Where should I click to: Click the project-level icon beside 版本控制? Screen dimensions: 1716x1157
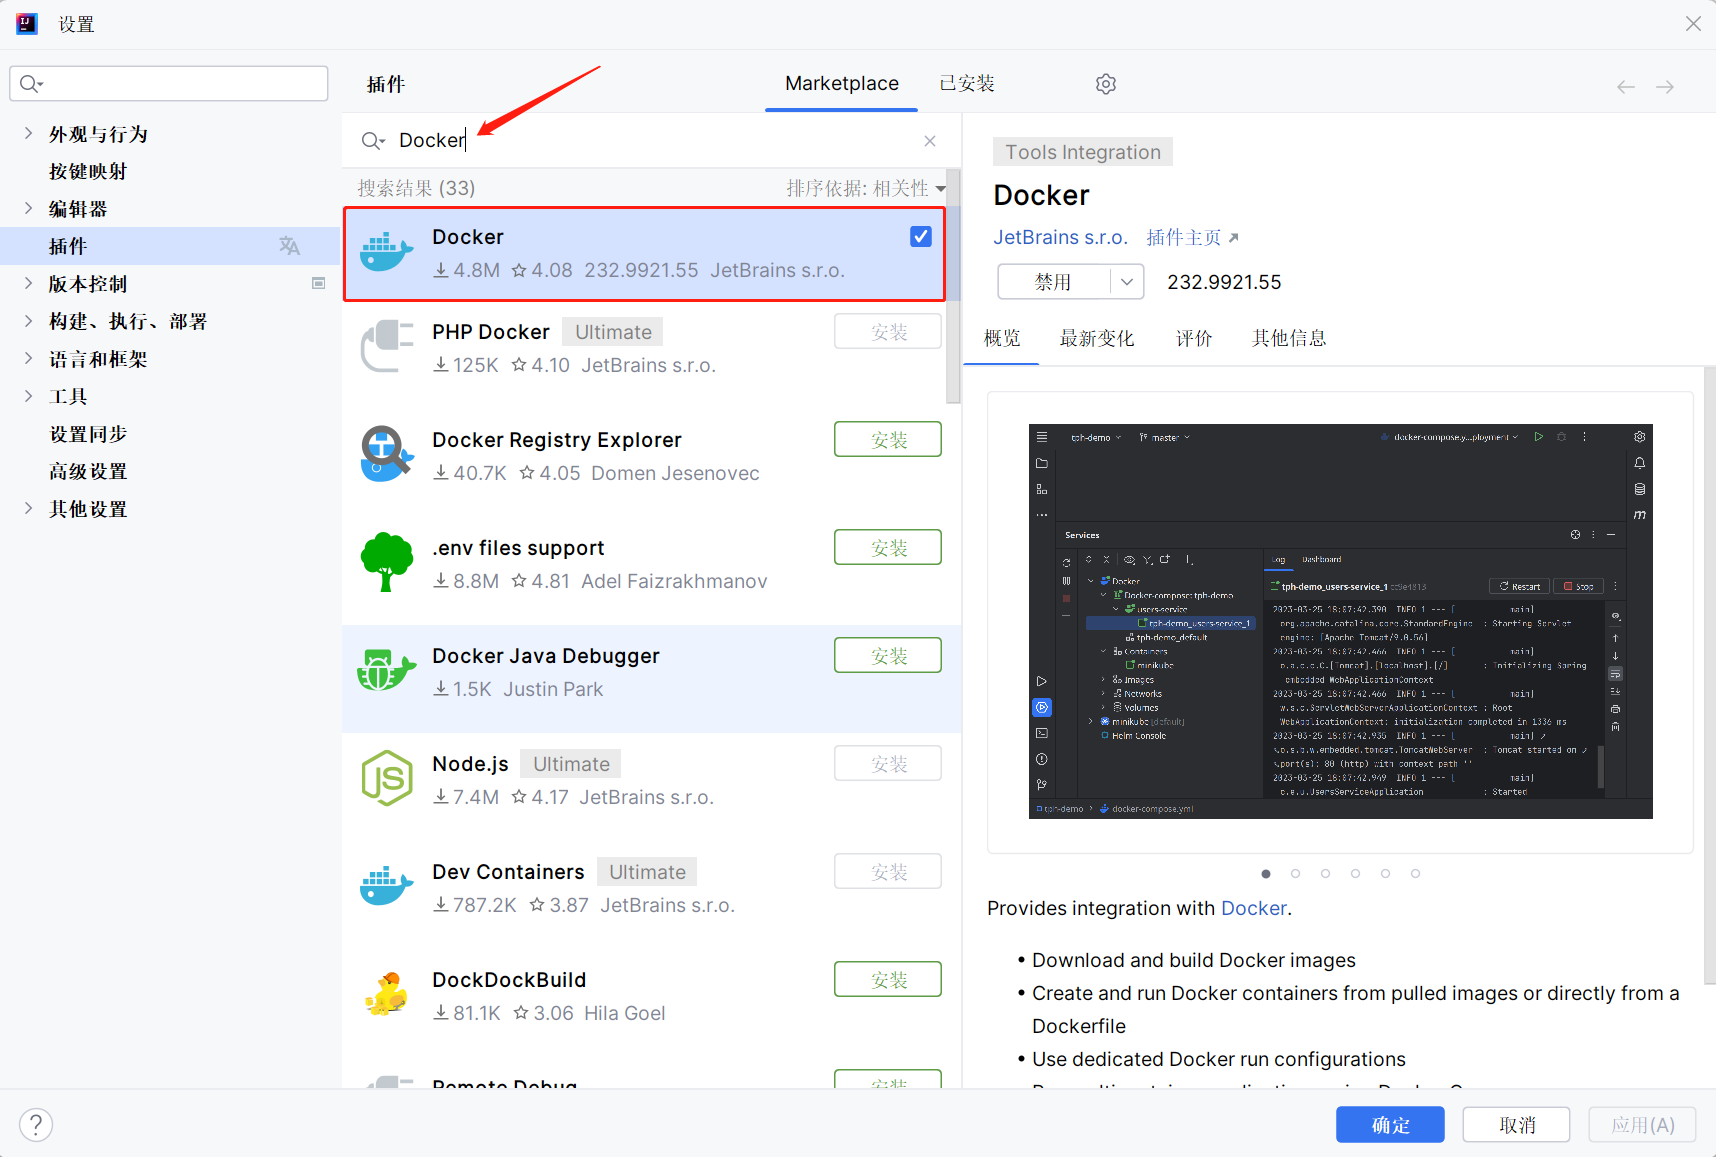tap(319, 283)
